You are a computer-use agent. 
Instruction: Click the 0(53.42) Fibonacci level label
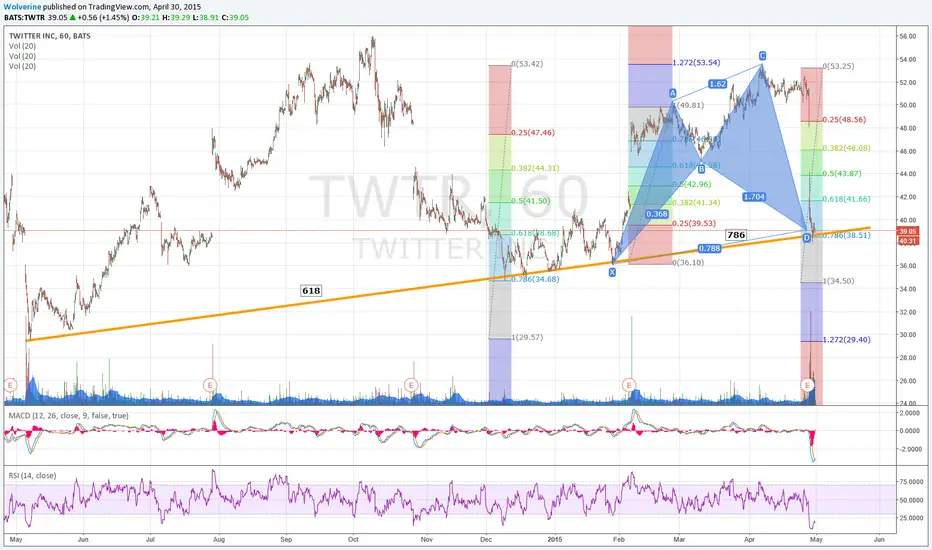click(527, 64)
